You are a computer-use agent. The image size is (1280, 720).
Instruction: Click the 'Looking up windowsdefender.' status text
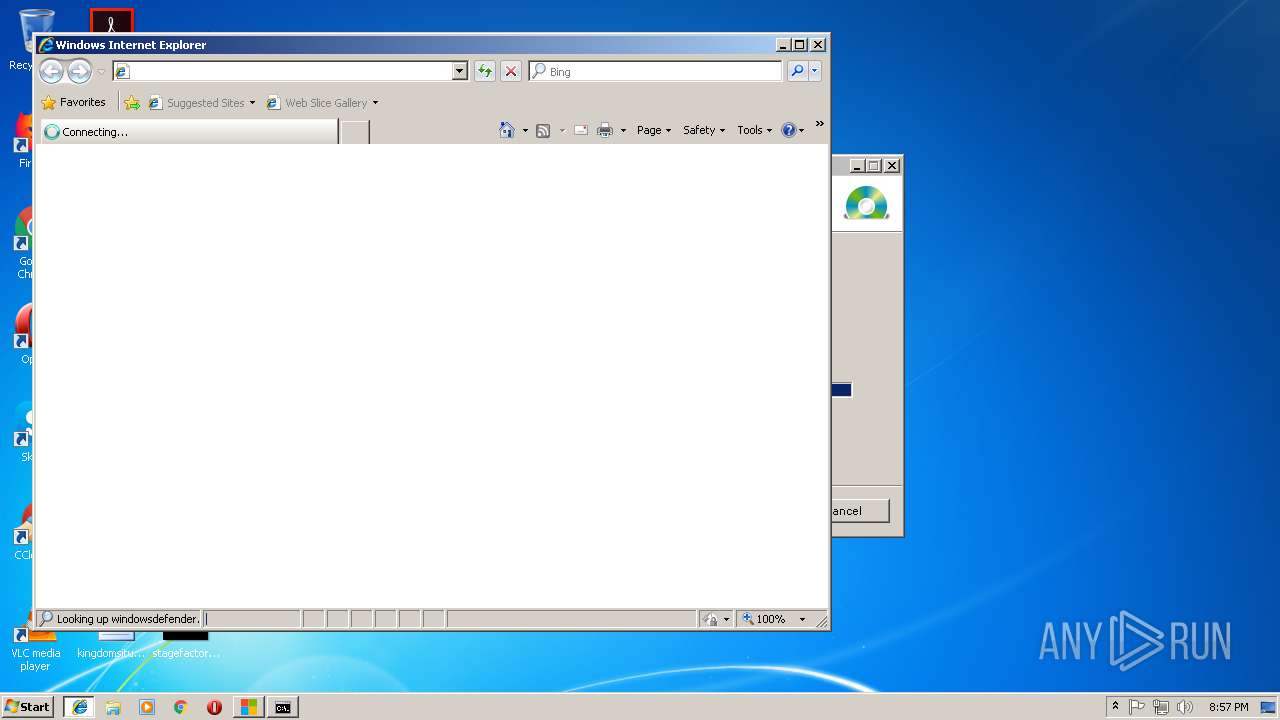(127, 619)
